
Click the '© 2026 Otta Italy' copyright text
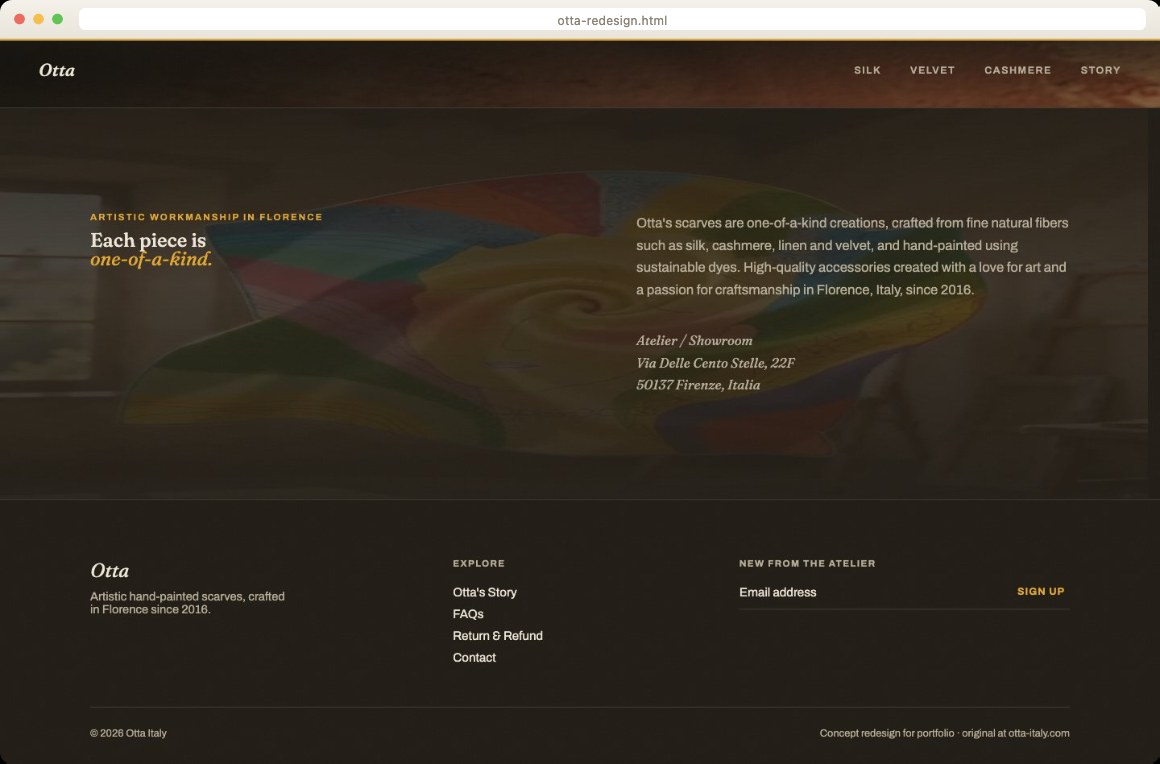[128, 734]
